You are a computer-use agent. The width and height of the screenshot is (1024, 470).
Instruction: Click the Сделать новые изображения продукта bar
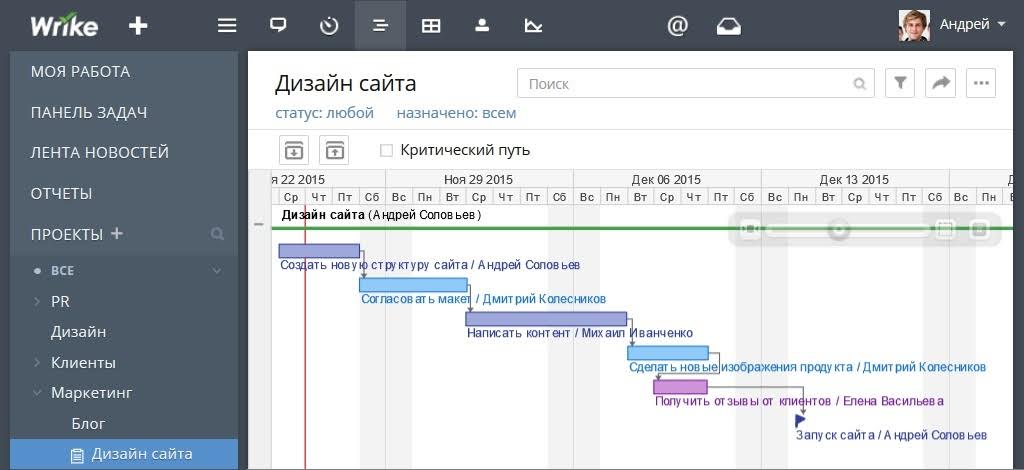667,353
